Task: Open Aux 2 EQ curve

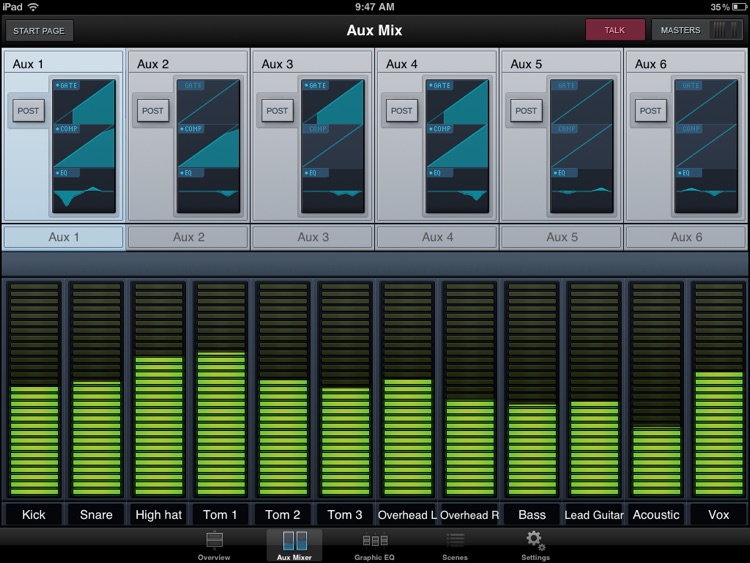Action: [209, 190]
